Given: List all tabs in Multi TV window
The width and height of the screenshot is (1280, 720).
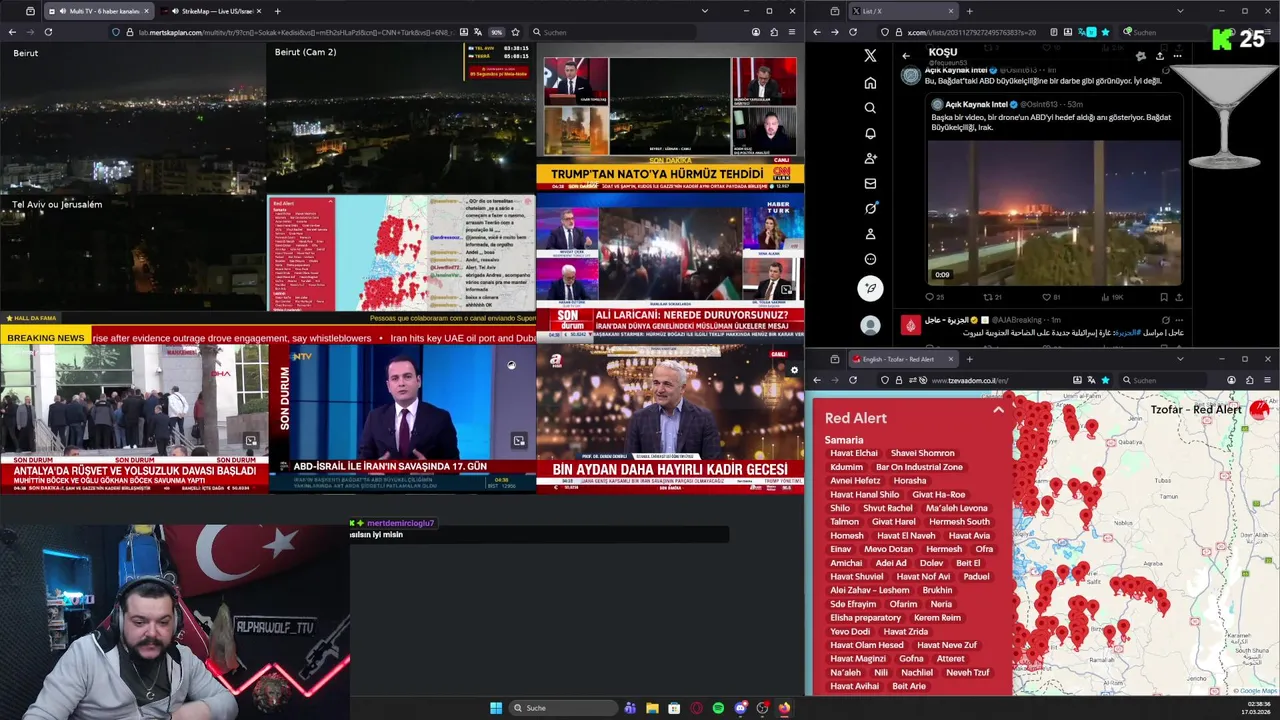Looking at the screenshot, I should point(705,11).
